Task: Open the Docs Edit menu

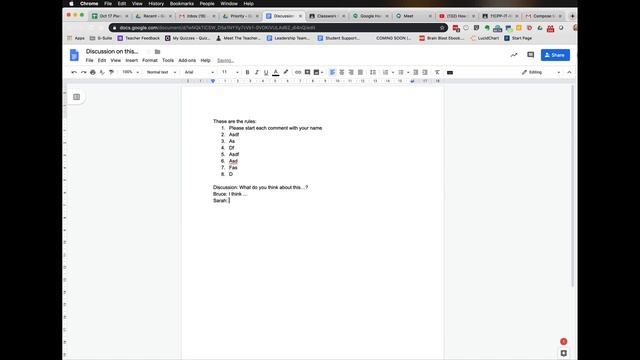Action: (x=102, y=60)
